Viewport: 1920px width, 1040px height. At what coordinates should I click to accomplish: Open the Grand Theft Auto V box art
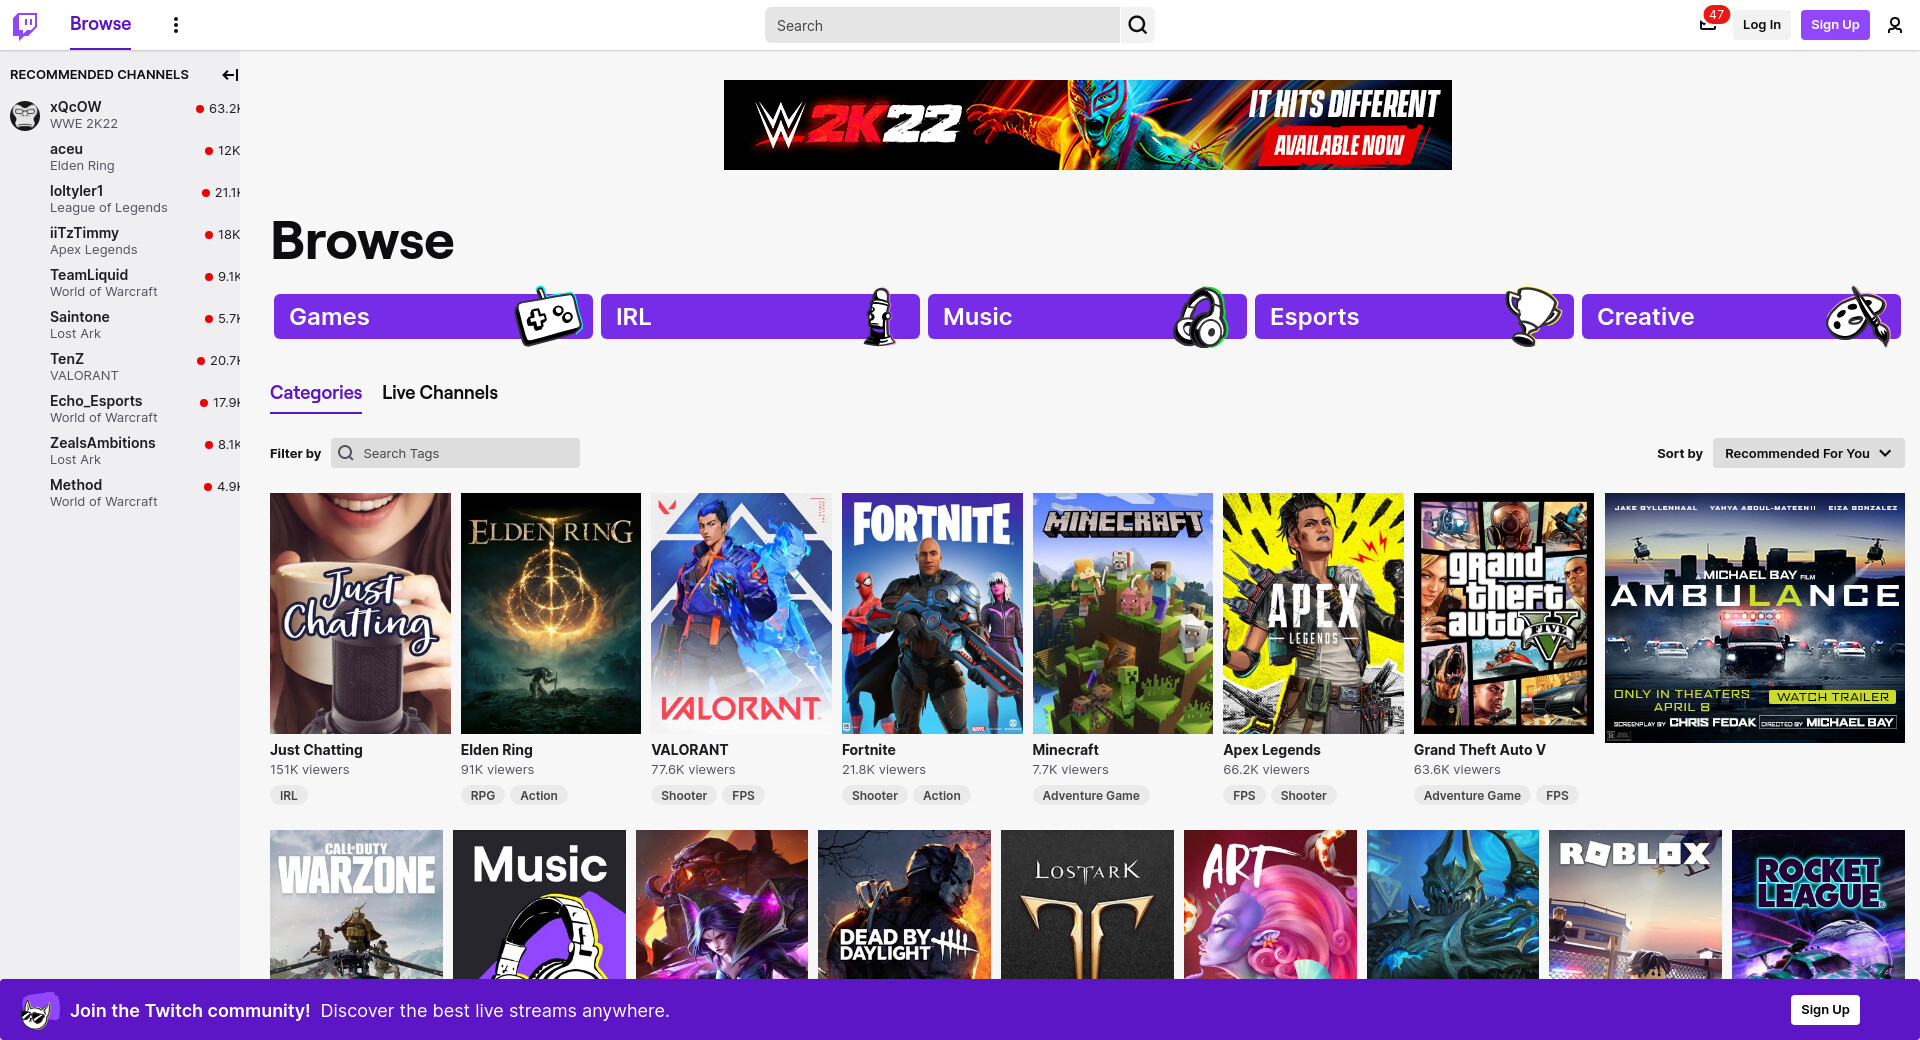pos(1504,613)
